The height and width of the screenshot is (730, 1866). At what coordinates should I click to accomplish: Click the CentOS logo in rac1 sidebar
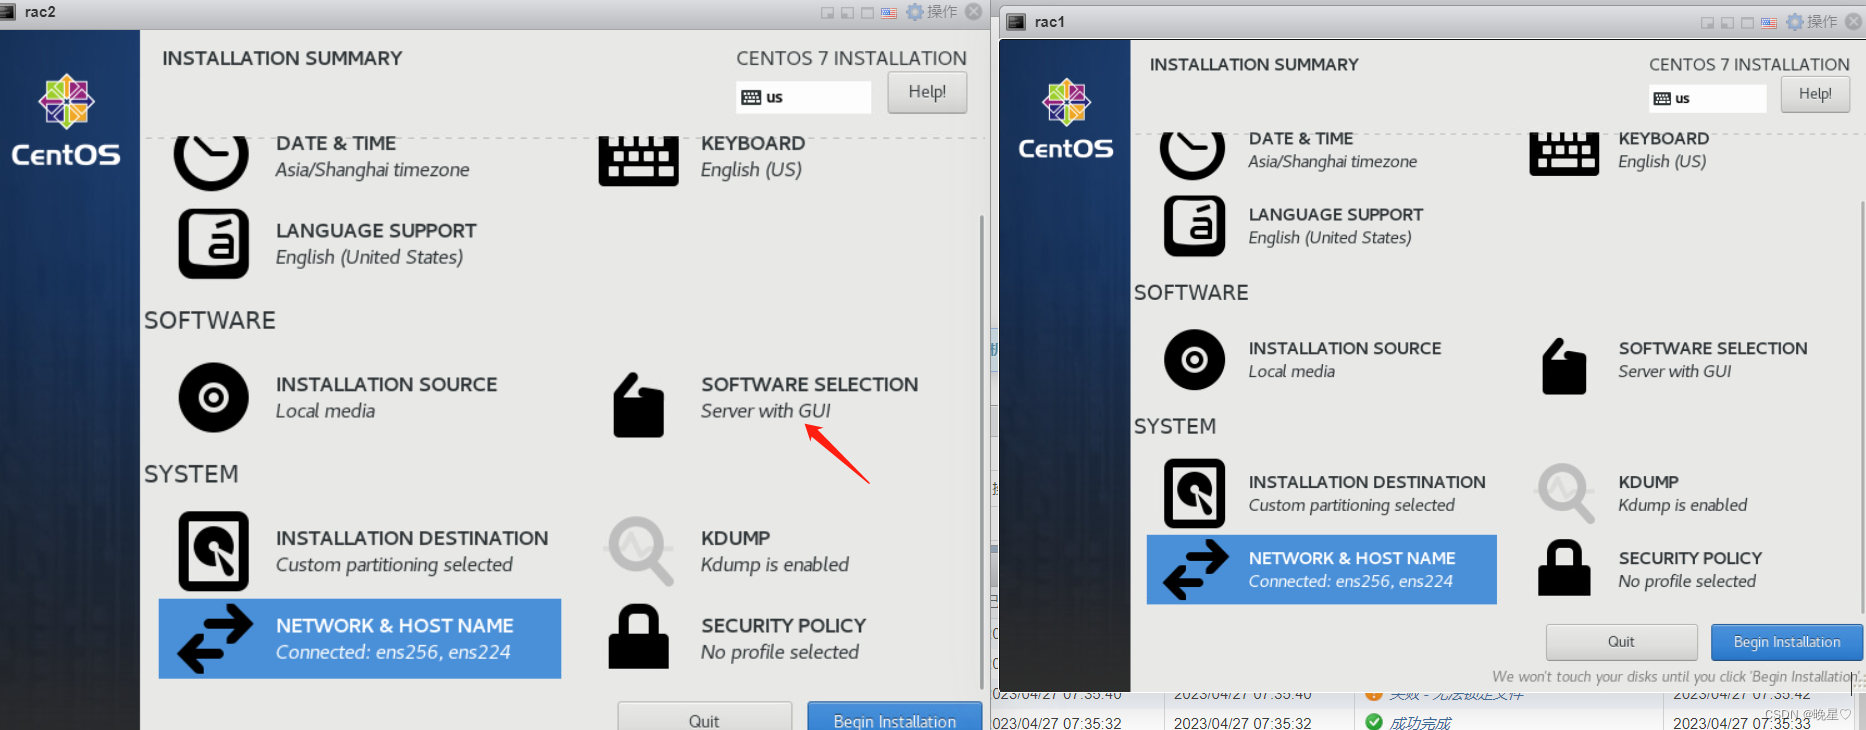tap(1066, 119)
